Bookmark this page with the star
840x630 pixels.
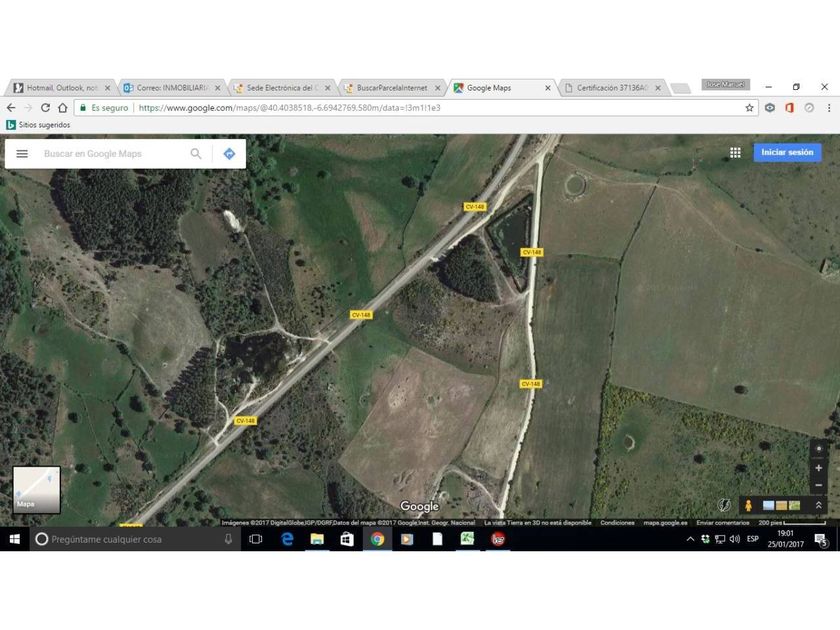(749, 108)
